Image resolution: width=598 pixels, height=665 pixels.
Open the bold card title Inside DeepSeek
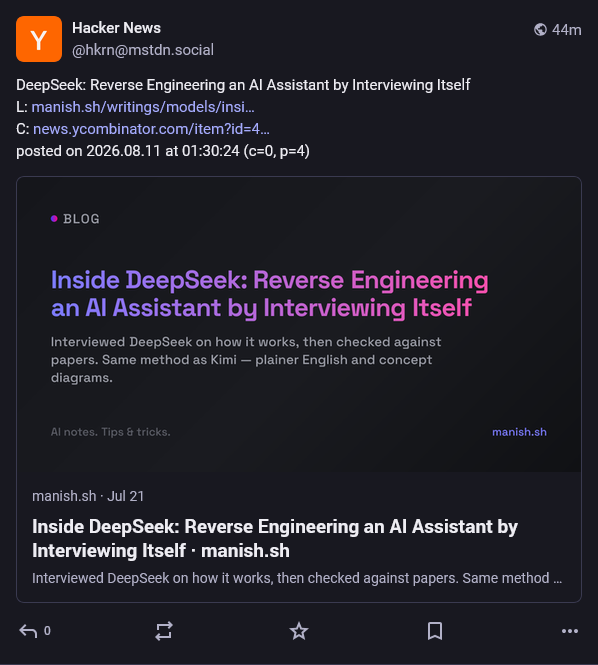tap(275, 539)
